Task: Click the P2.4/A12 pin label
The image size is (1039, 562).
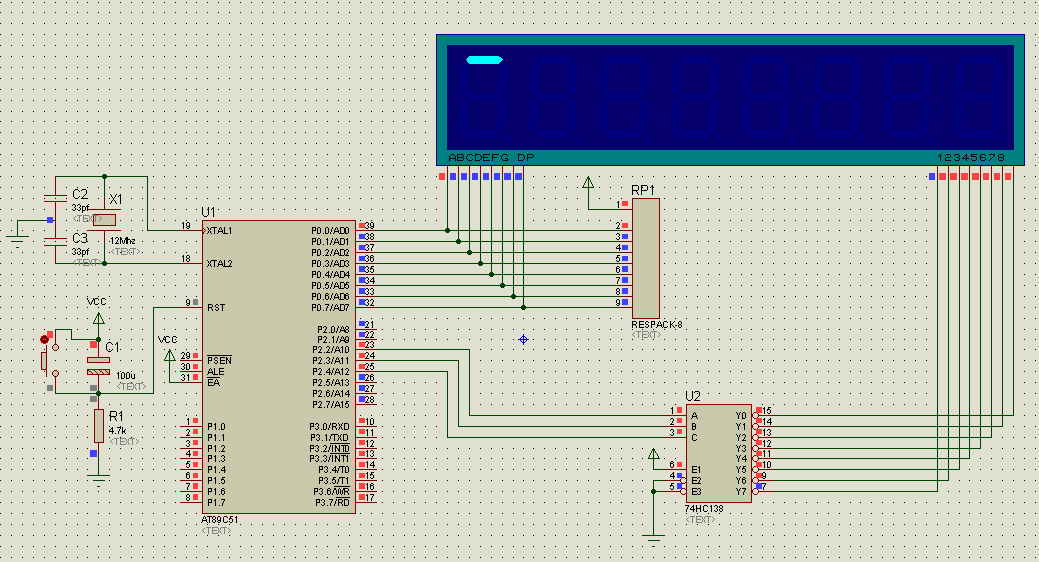Action: tap(331, 372)
